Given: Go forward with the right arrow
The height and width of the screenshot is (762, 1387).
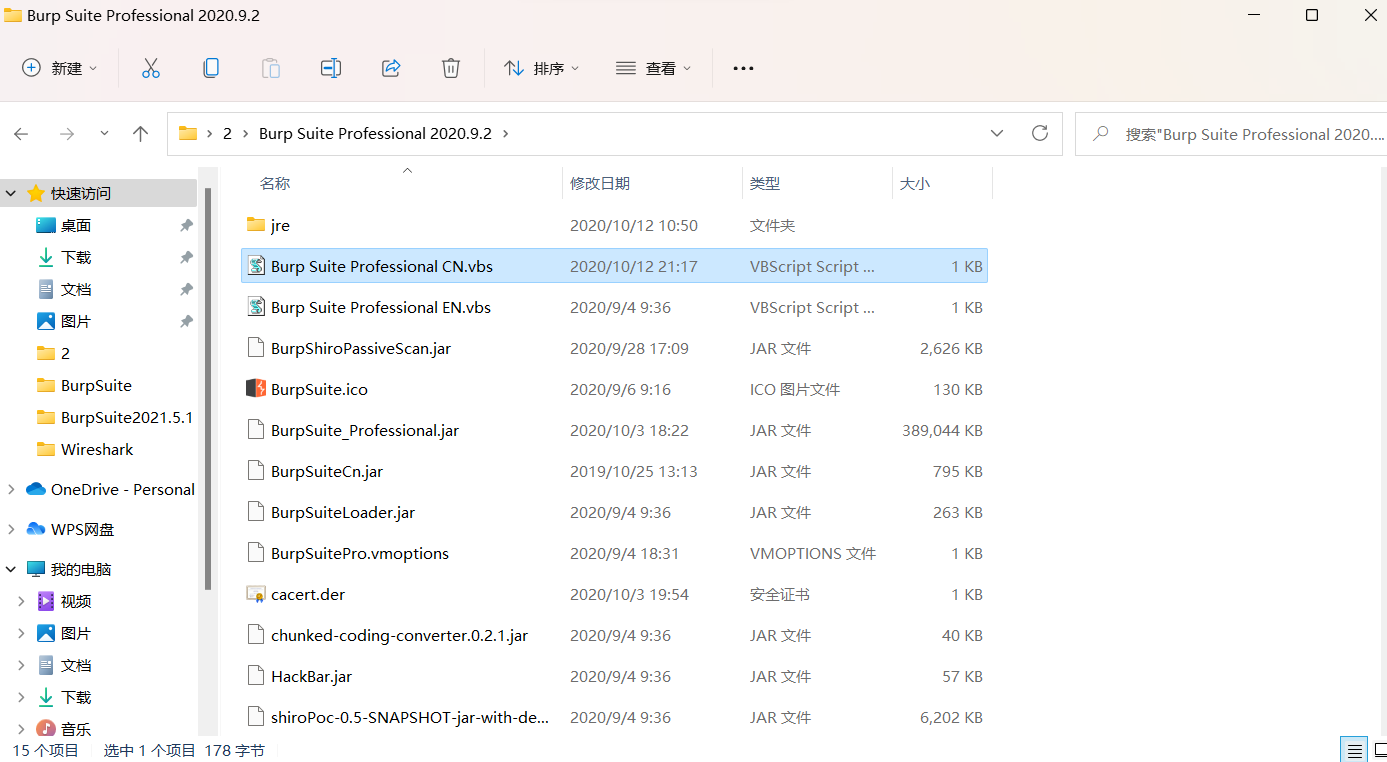Looking at the screenshot, I should (x=67, y=134).
